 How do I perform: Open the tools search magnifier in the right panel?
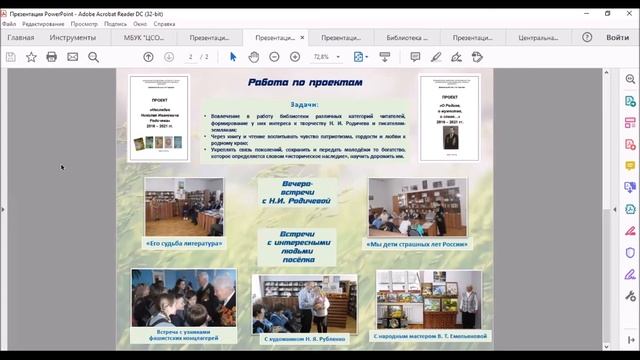coord(630,79)
